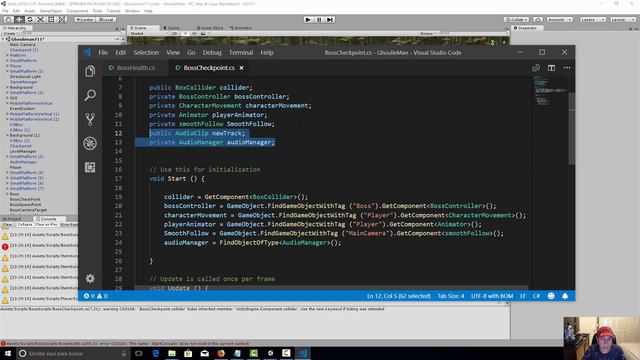Open the VS Code Source Control view
Image resolution: width=640 pixels, height=360 pixels.
[90, 119]
